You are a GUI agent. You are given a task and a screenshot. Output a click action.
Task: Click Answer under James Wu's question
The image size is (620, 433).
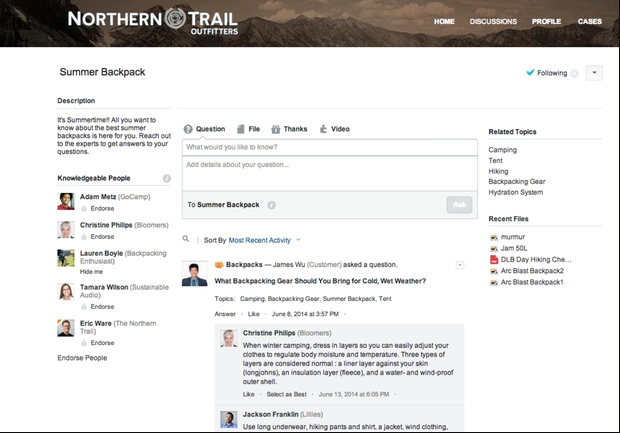[225, 314]
